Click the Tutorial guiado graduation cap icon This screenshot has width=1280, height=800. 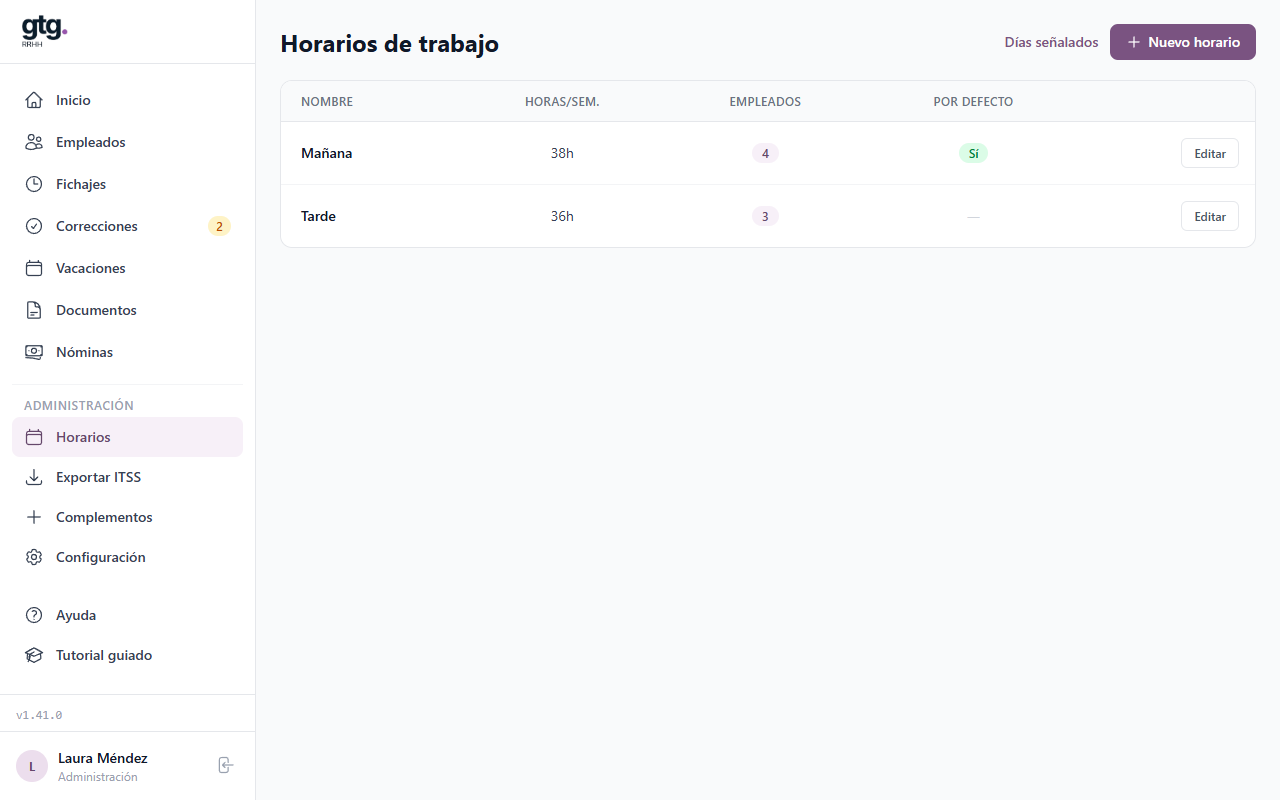(34, 655)
